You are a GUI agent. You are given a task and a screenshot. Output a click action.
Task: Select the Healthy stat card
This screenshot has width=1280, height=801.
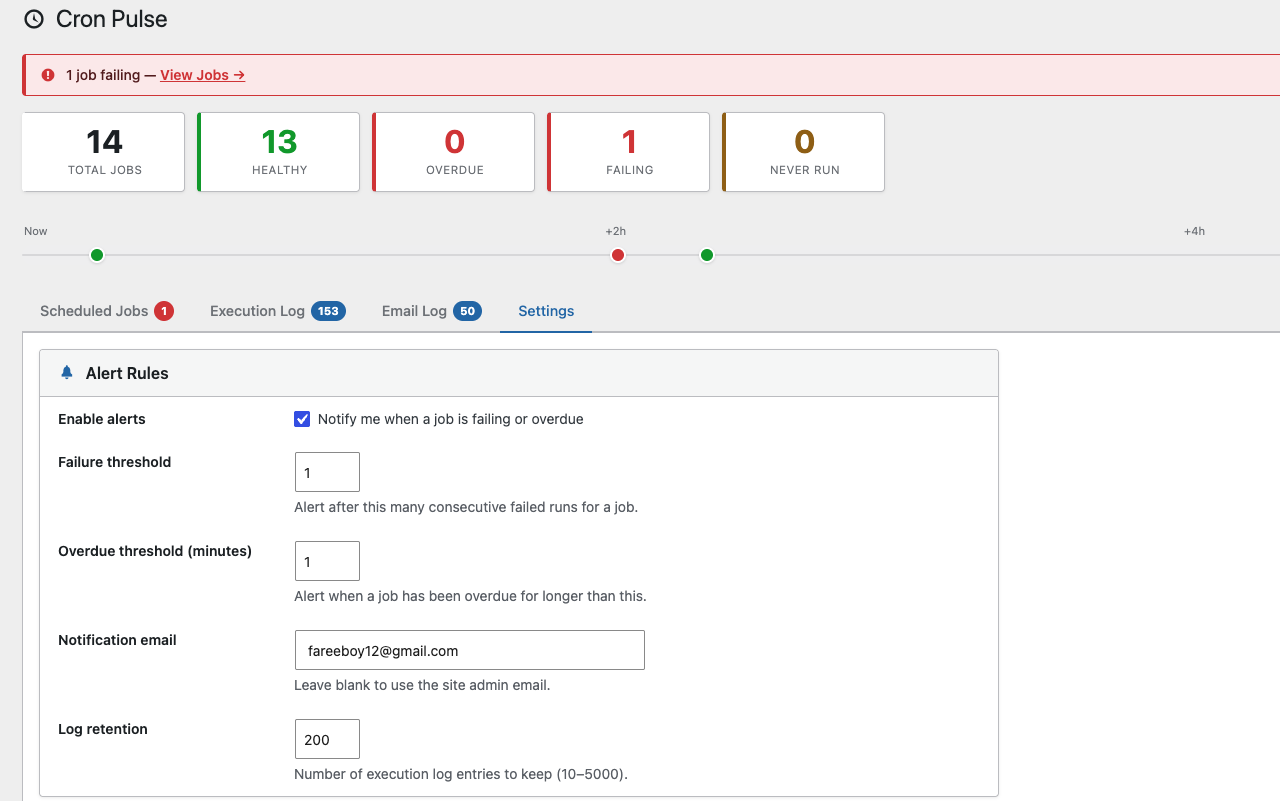279,152
